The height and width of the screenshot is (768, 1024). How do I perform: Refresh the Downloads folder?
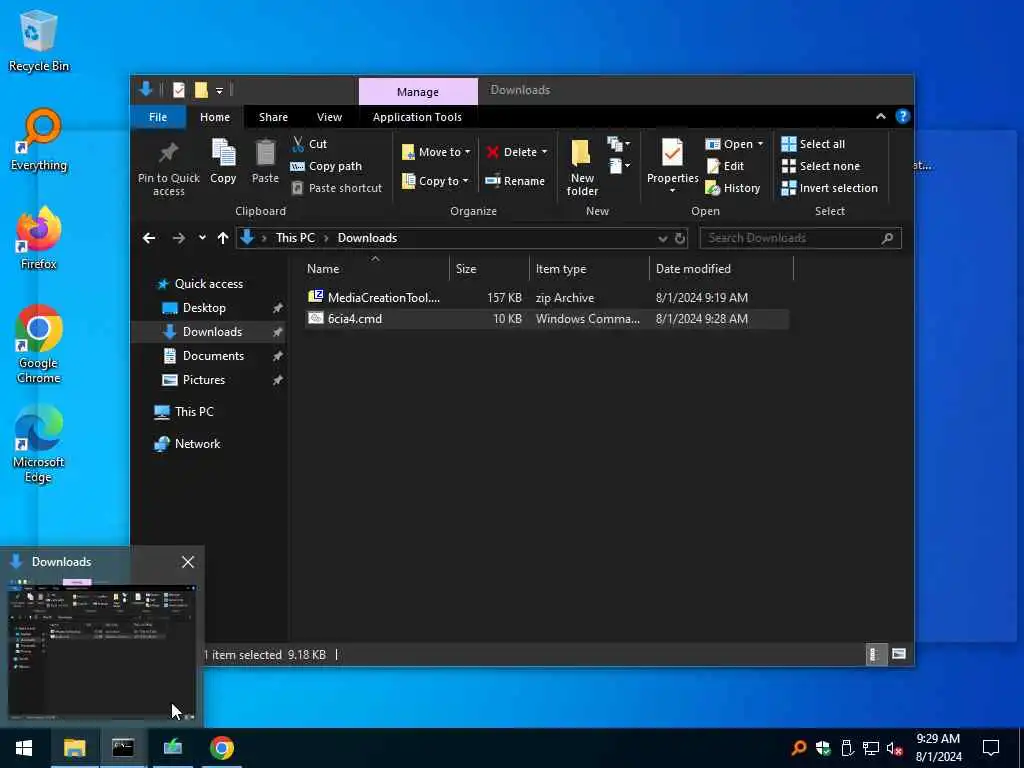(x=680, y=238)
